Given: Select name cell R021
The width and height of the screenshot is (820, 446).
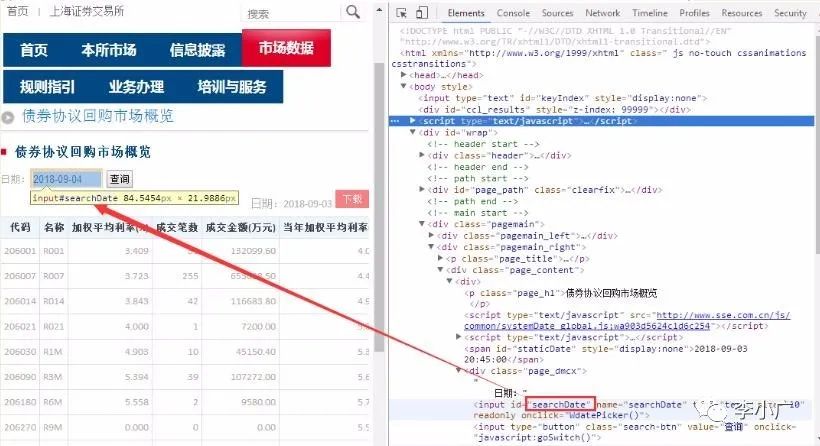Looking at the screenshot, I should point(53,326).
